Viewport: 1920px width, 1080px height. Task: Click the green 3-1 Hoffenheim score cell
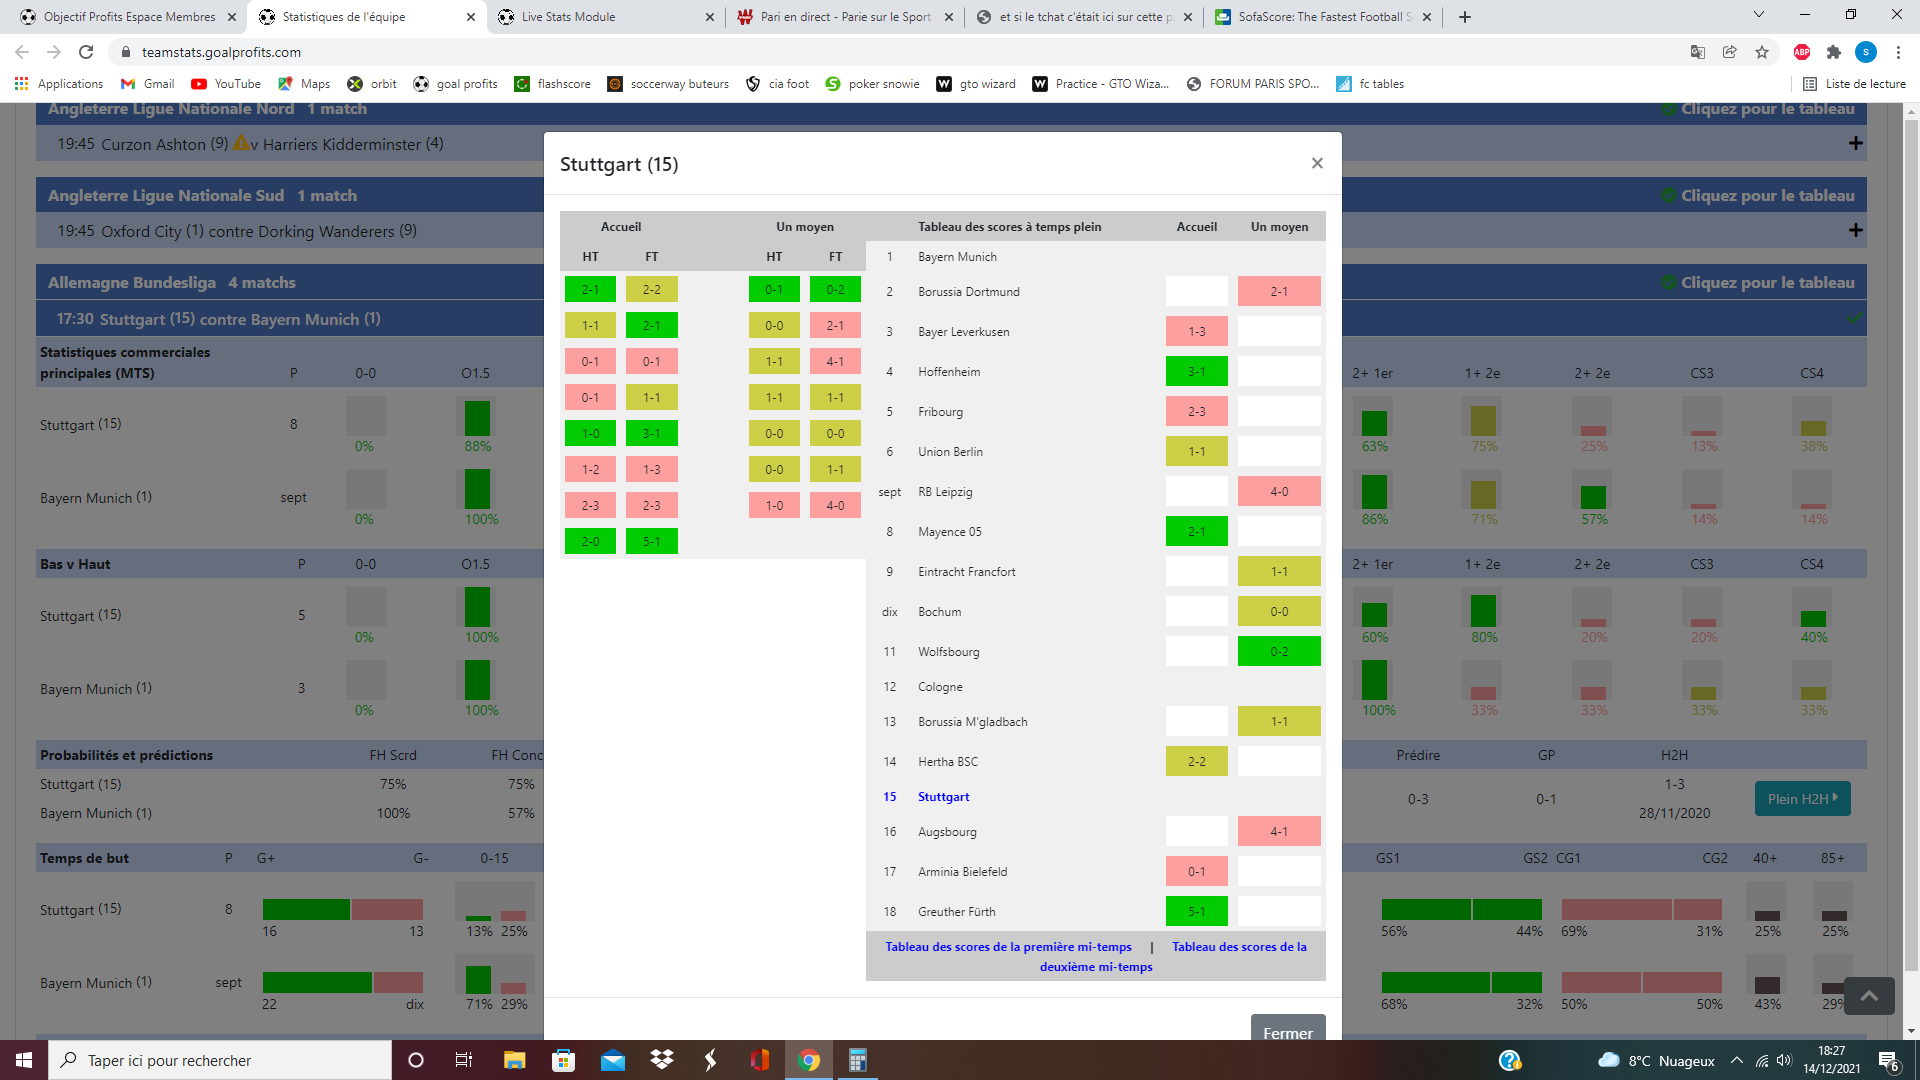tap(1196, 371)
